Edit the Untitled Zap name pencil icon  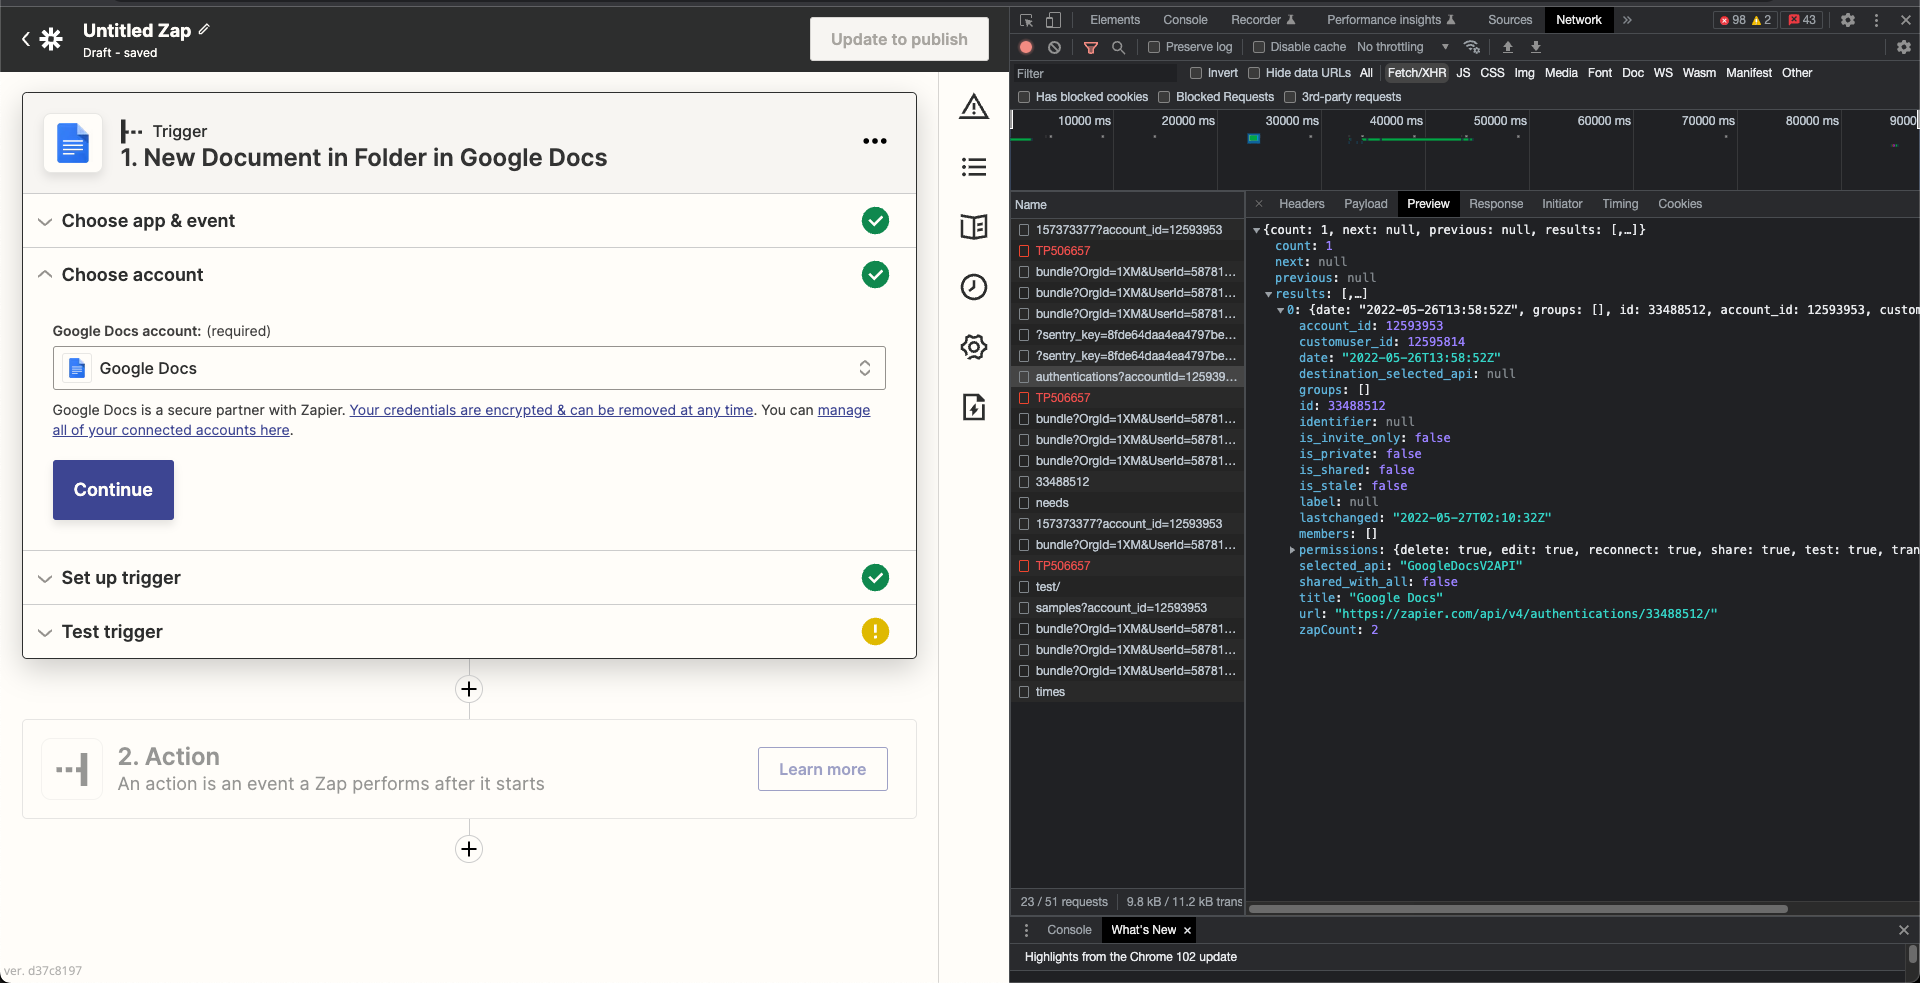[204, 30]
